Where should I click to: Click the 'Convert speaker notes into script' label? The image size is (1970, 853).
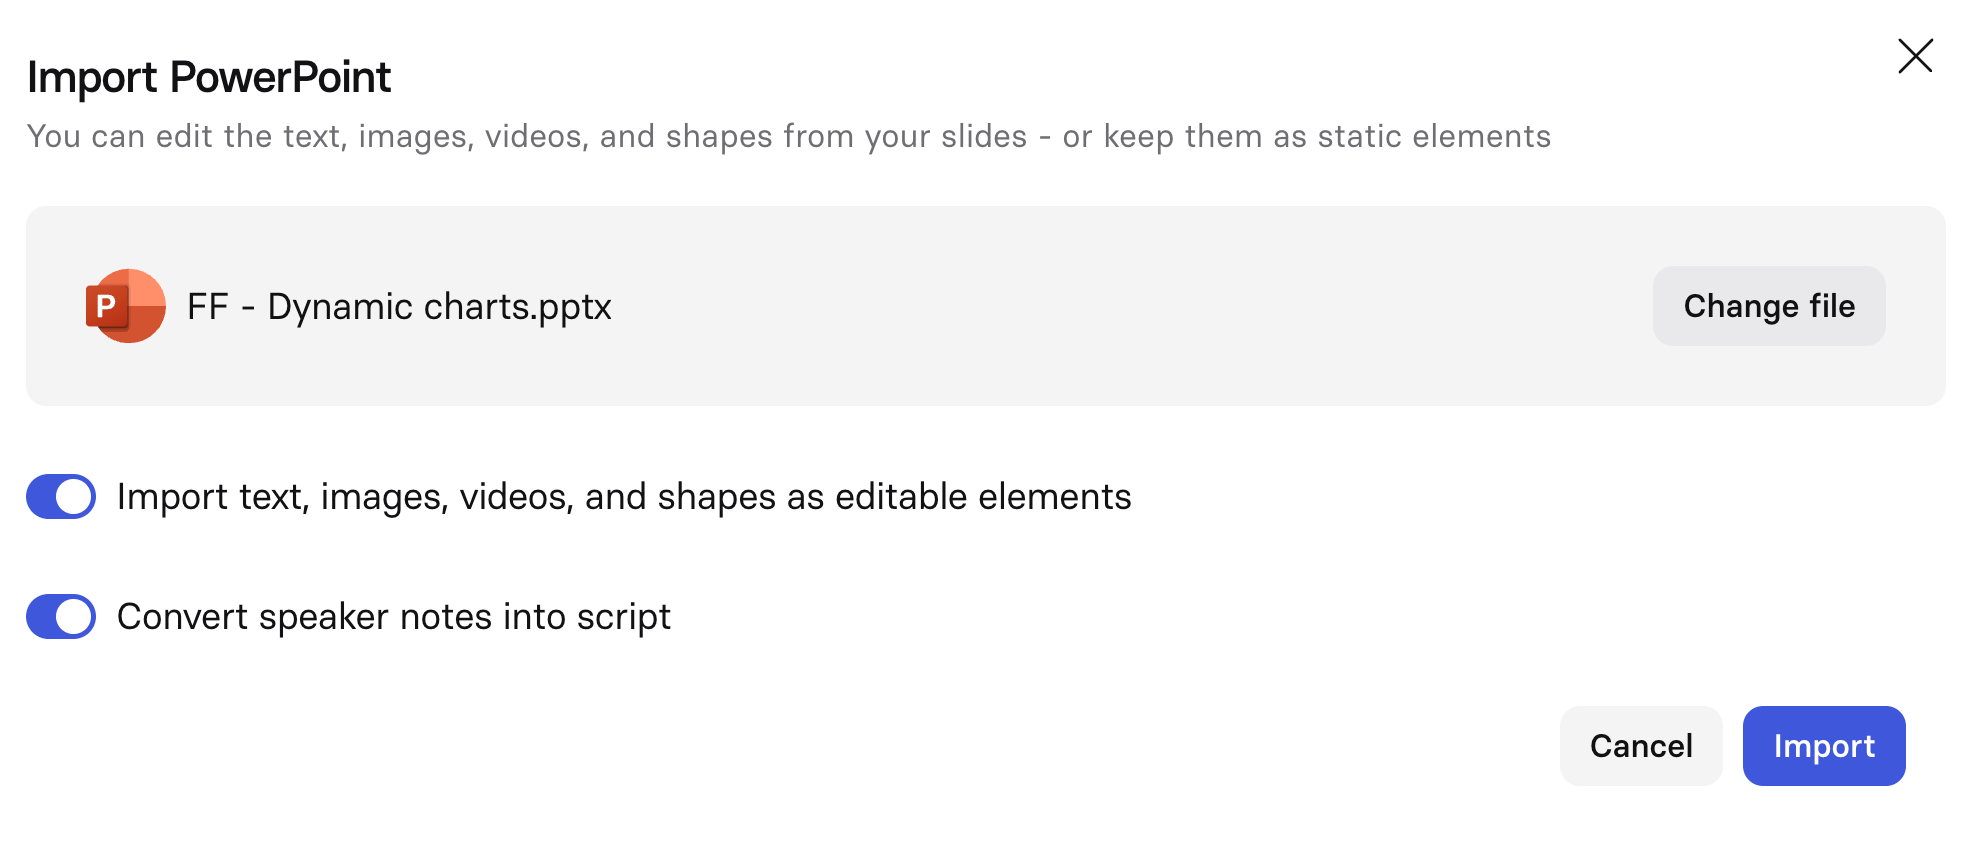[x=393, y=617]
